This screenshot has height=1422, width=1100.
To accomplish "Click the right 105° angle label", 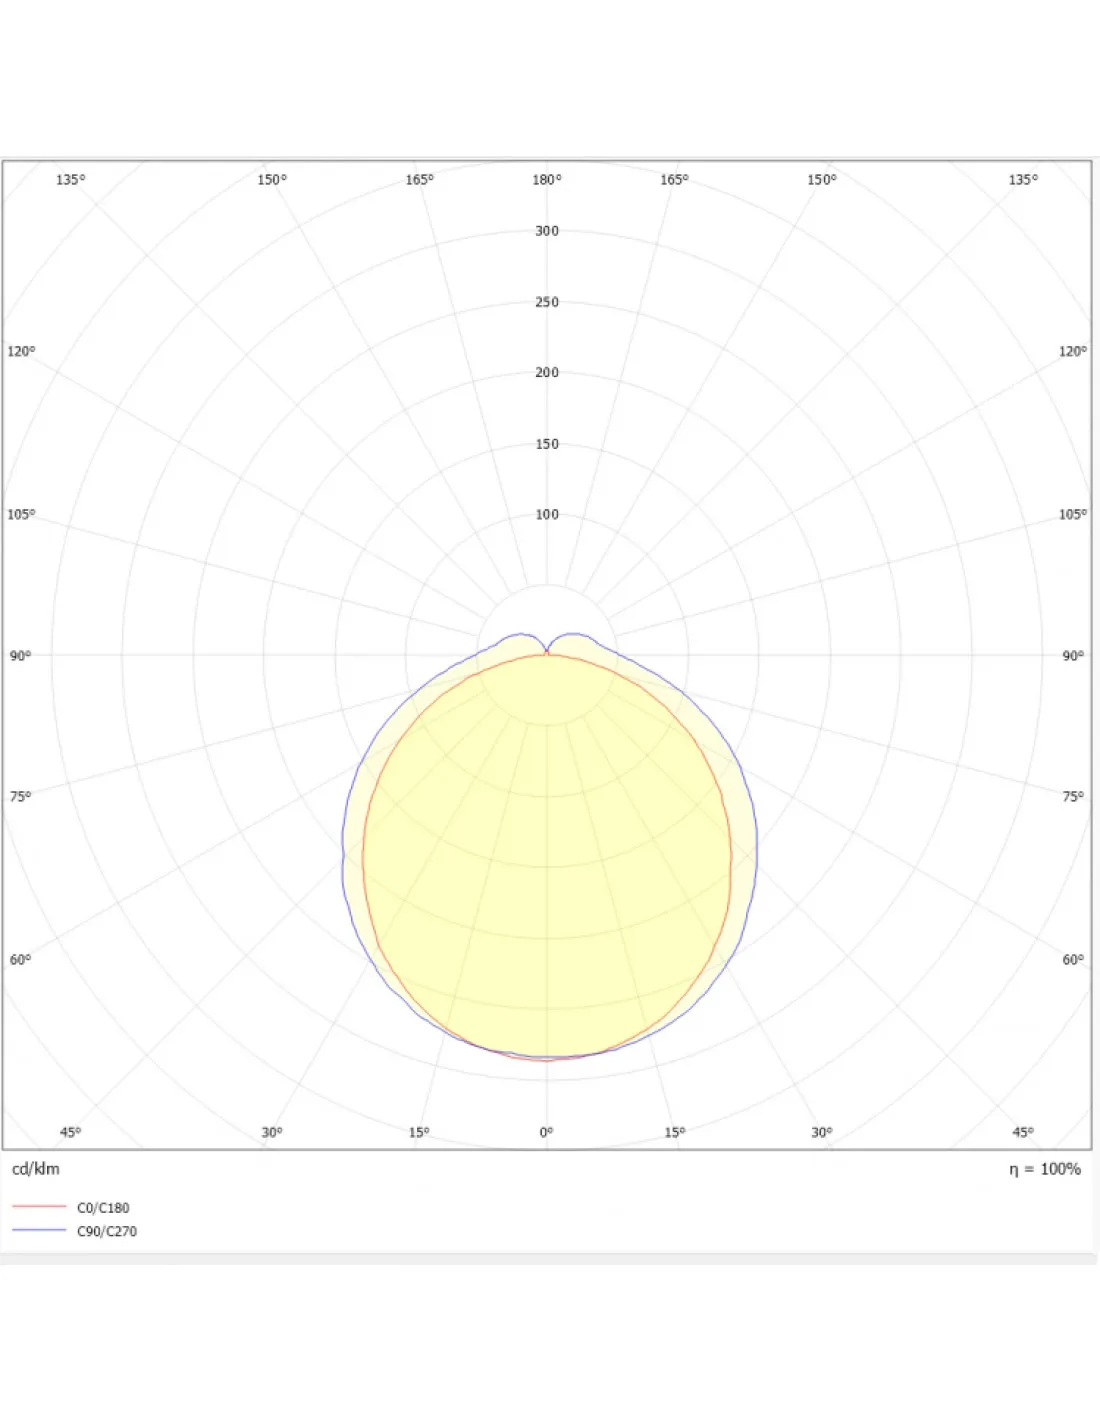I will coord(1073,515).
